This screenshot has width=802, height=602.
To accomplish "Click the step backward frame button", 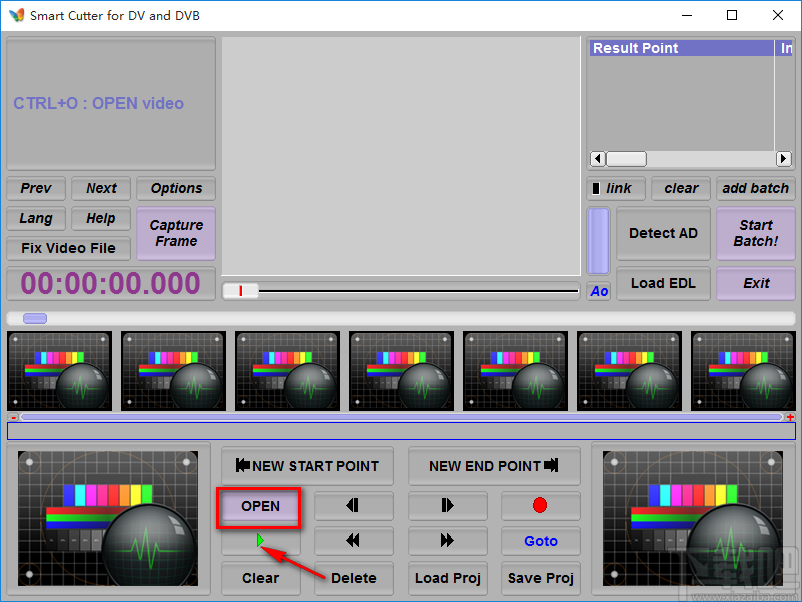I will [x=353, y=506].
